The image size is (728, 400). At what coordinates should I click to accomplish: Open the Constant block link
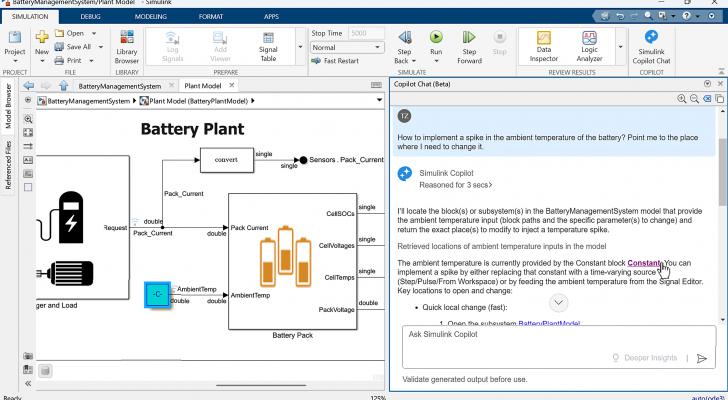point(645,263)
